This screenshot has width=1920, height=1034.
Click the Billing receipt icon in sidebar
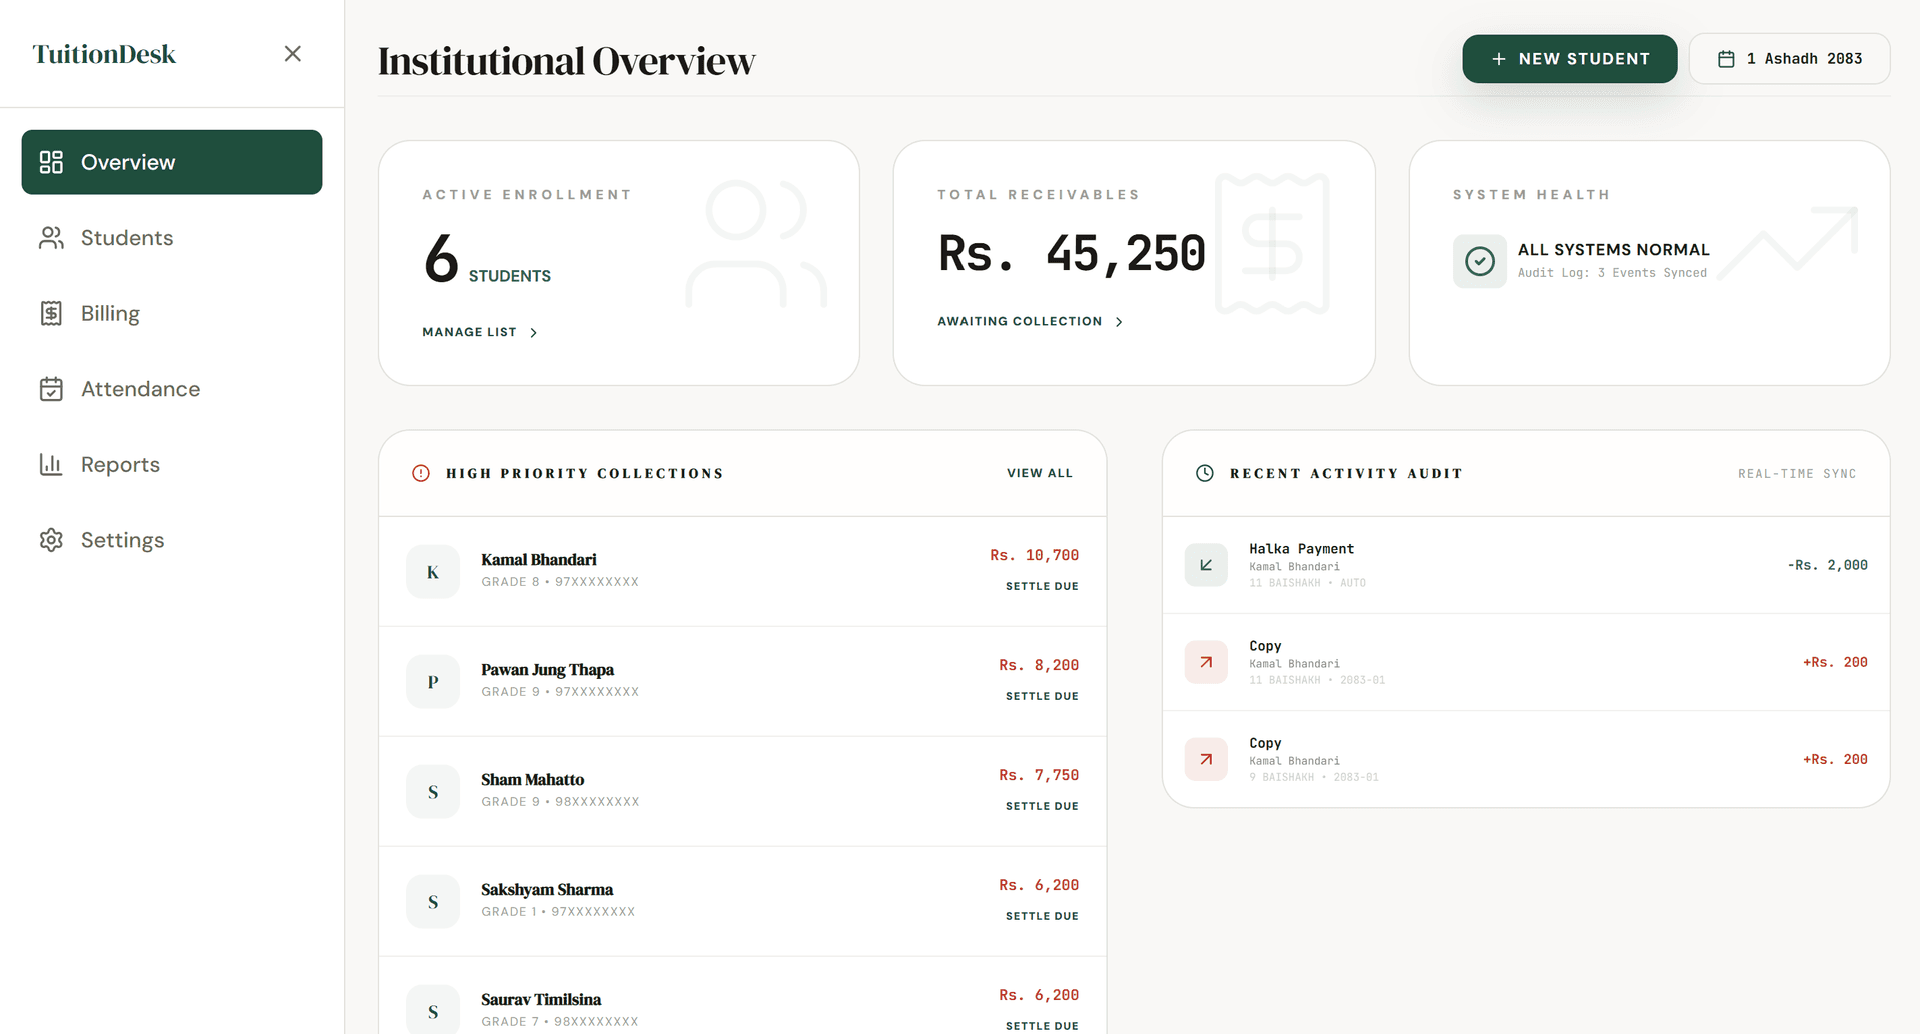(x=51, y=314)
